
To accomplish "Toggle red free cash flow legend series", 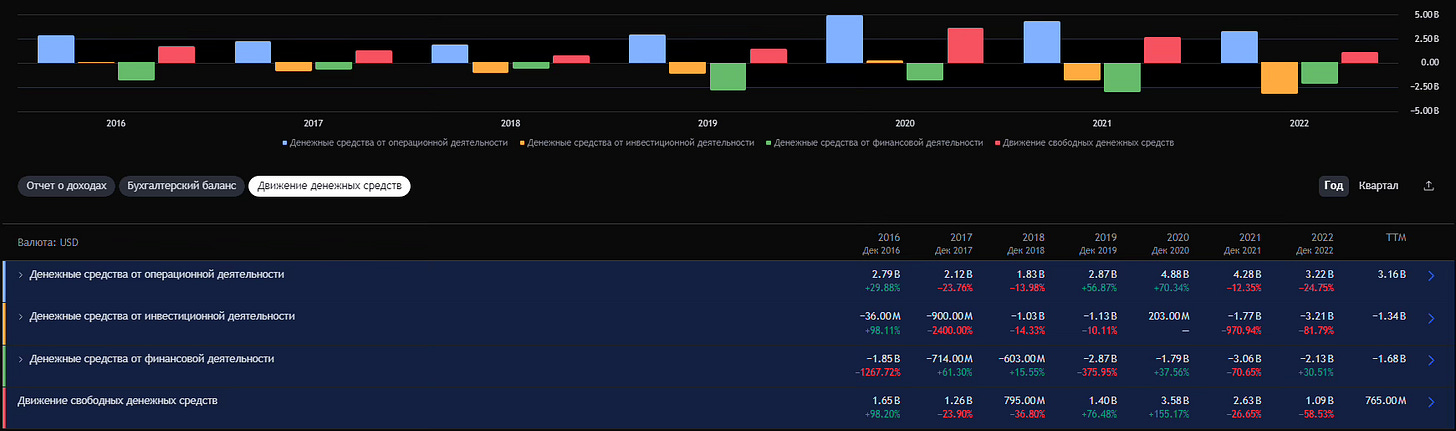I will [x=1084, y=143].
